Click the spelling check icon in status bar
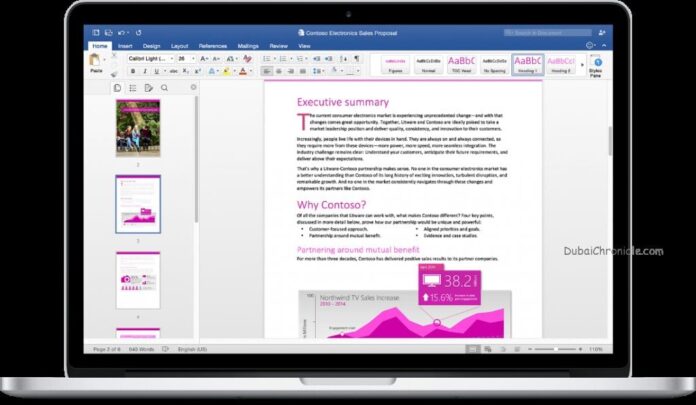696x405 pixels. (x=166, y=349)
